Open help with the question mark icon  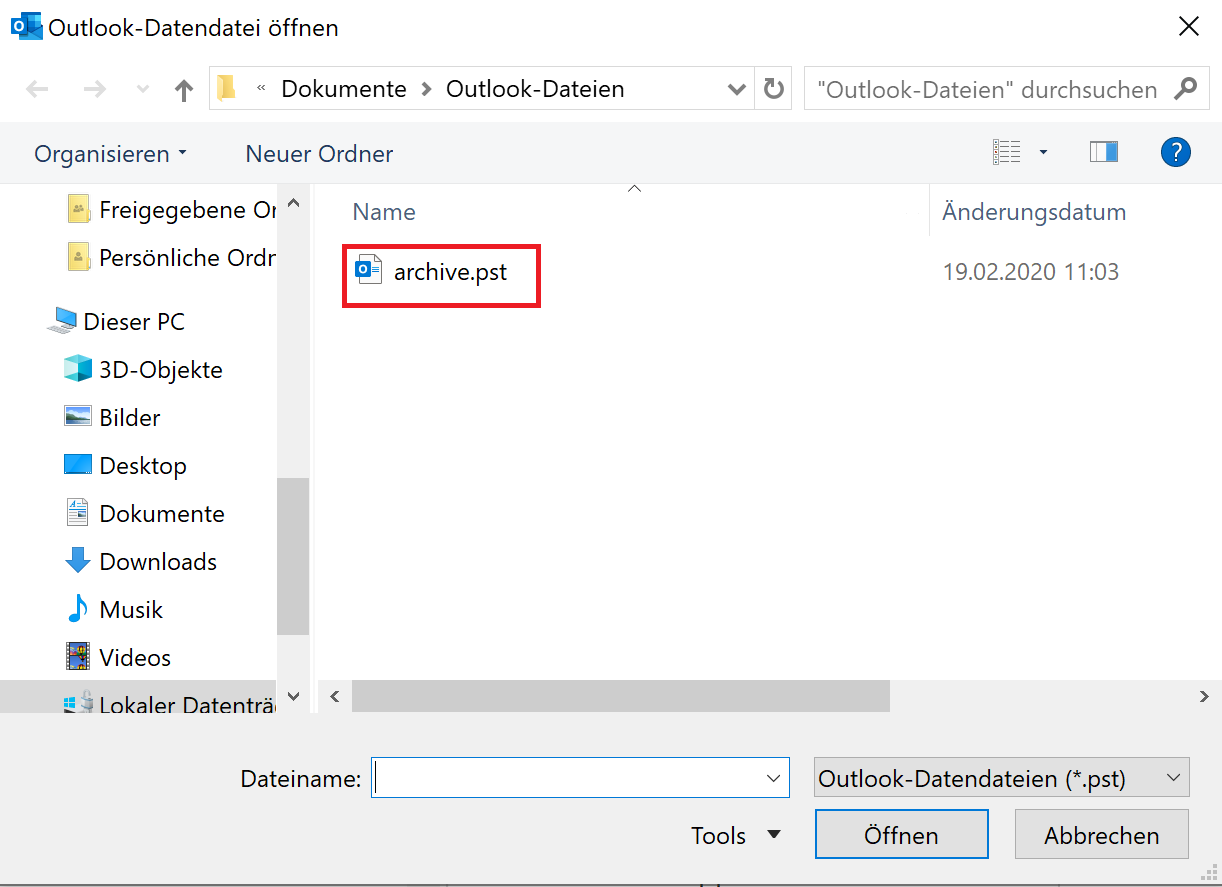click(x=1175, y=152)
